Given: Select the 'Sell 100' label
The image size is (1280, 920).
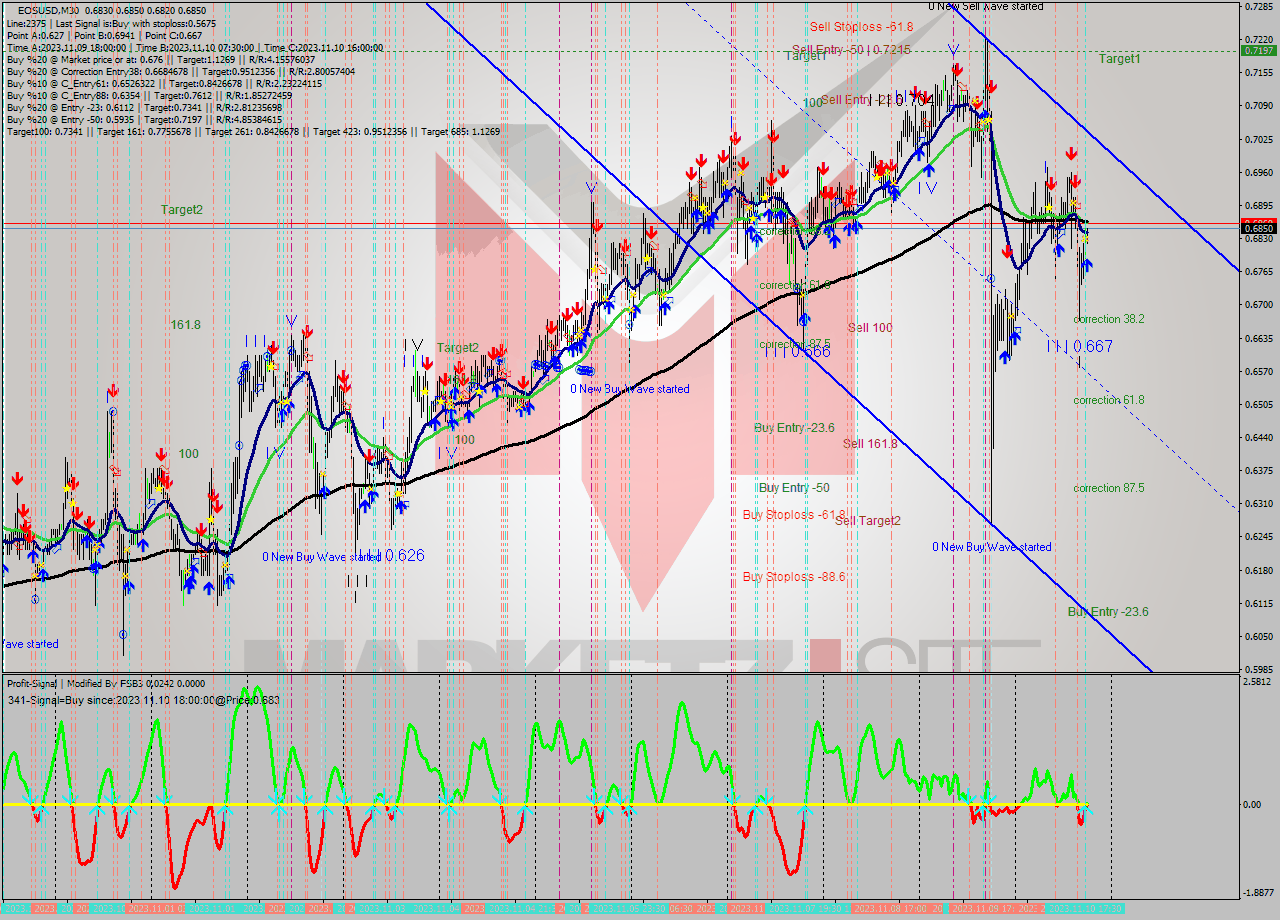Looking at the screenshot, I should (869, 328).
